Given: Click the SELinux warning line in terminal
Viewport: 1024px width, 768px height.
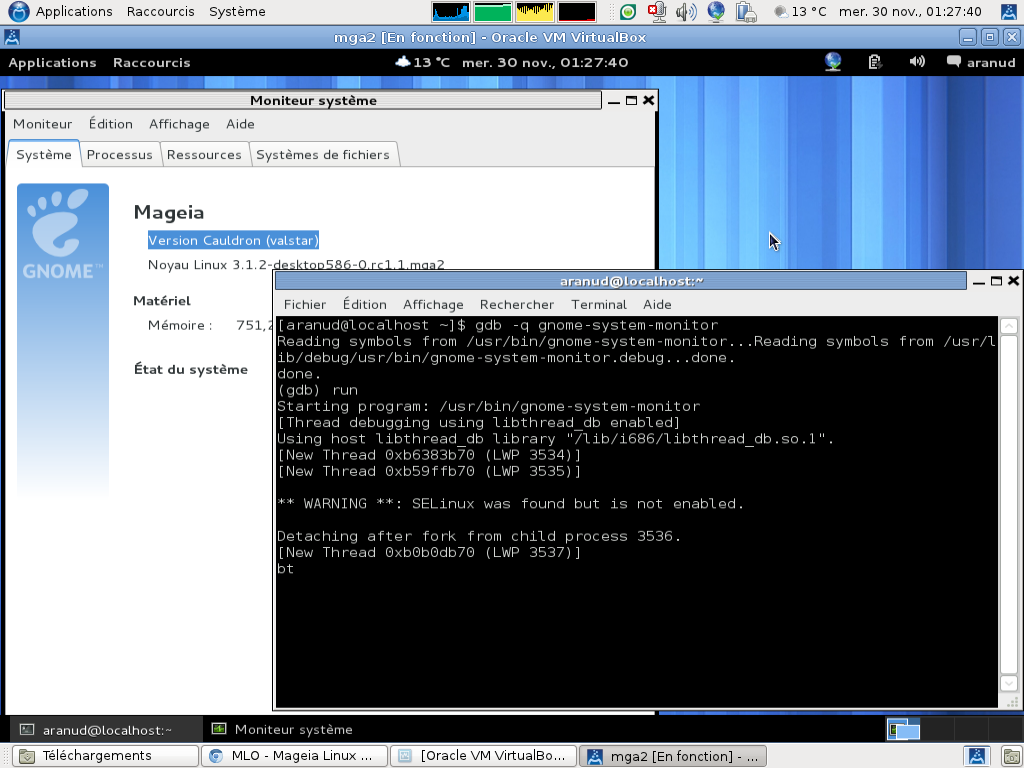Looking at the screenshot, I should [510, 504].
